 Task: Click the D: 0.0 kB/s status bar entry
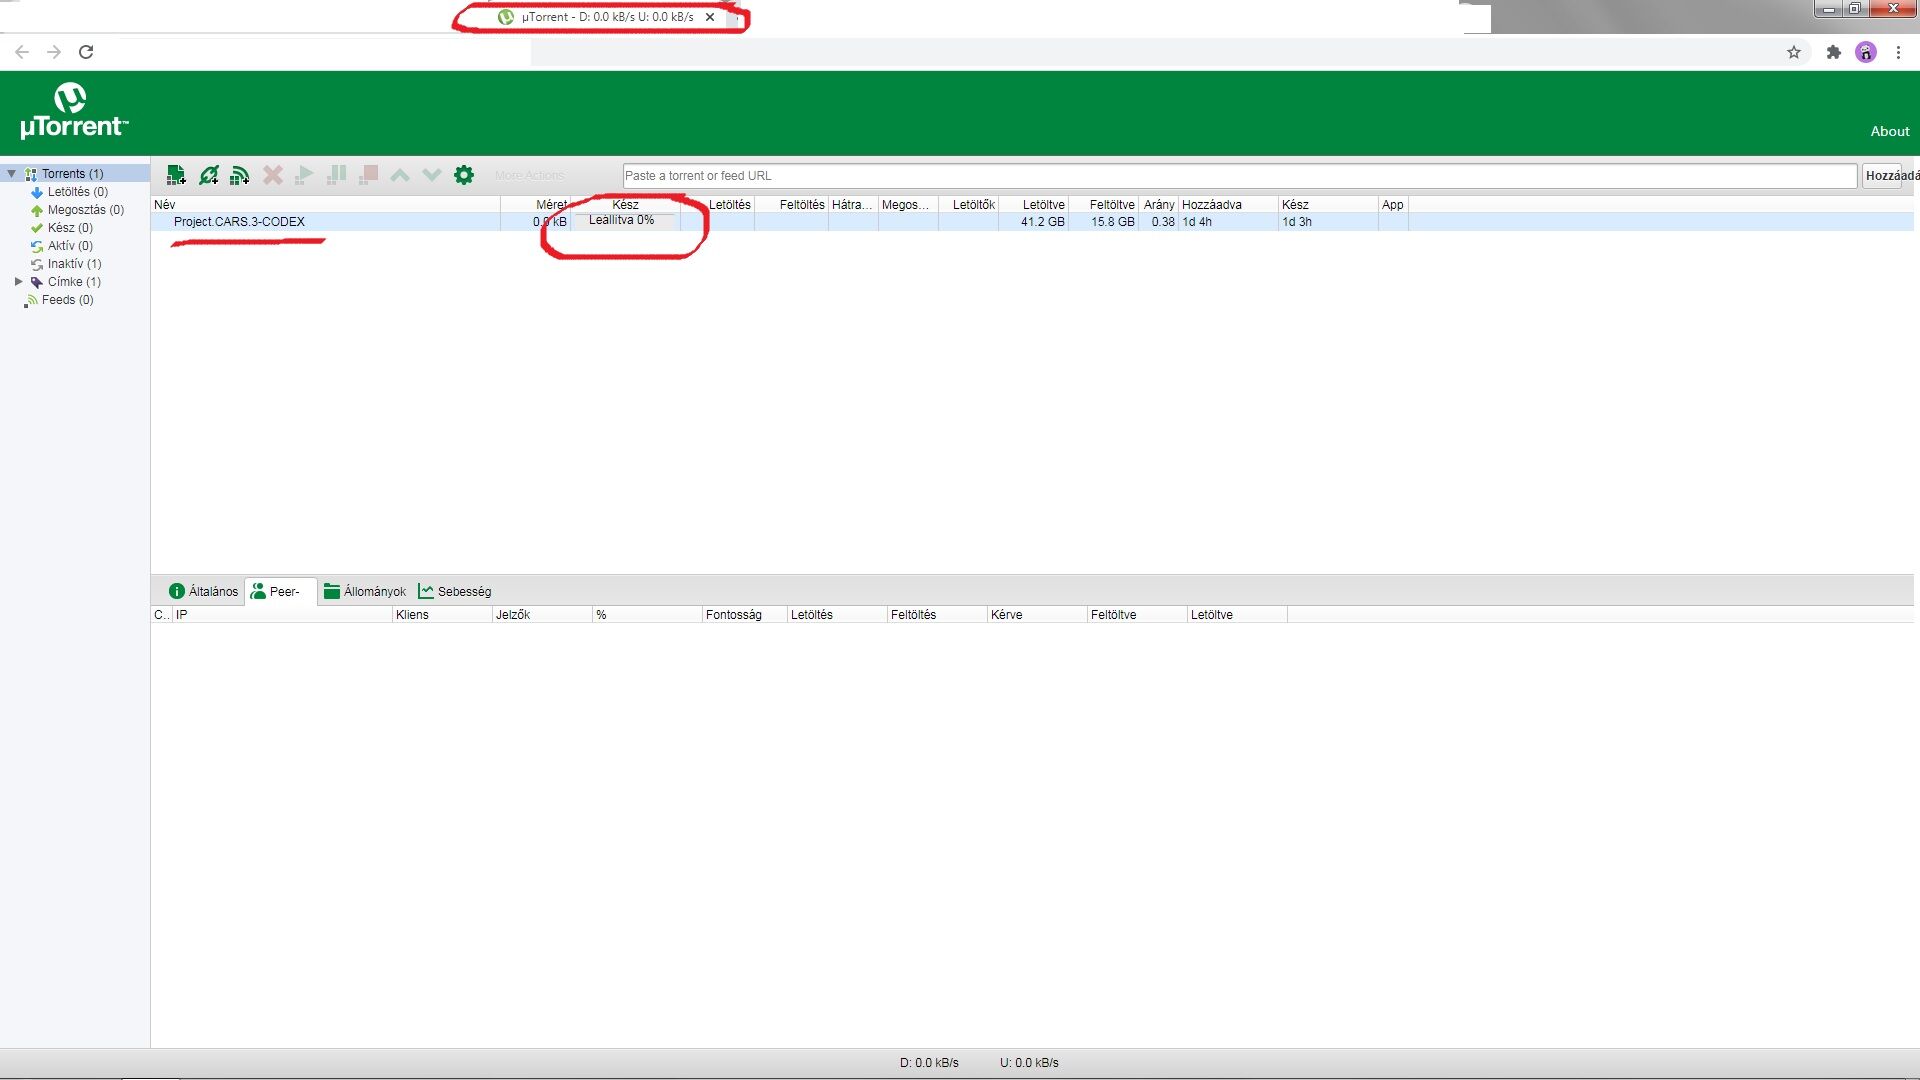[929, 1063]
